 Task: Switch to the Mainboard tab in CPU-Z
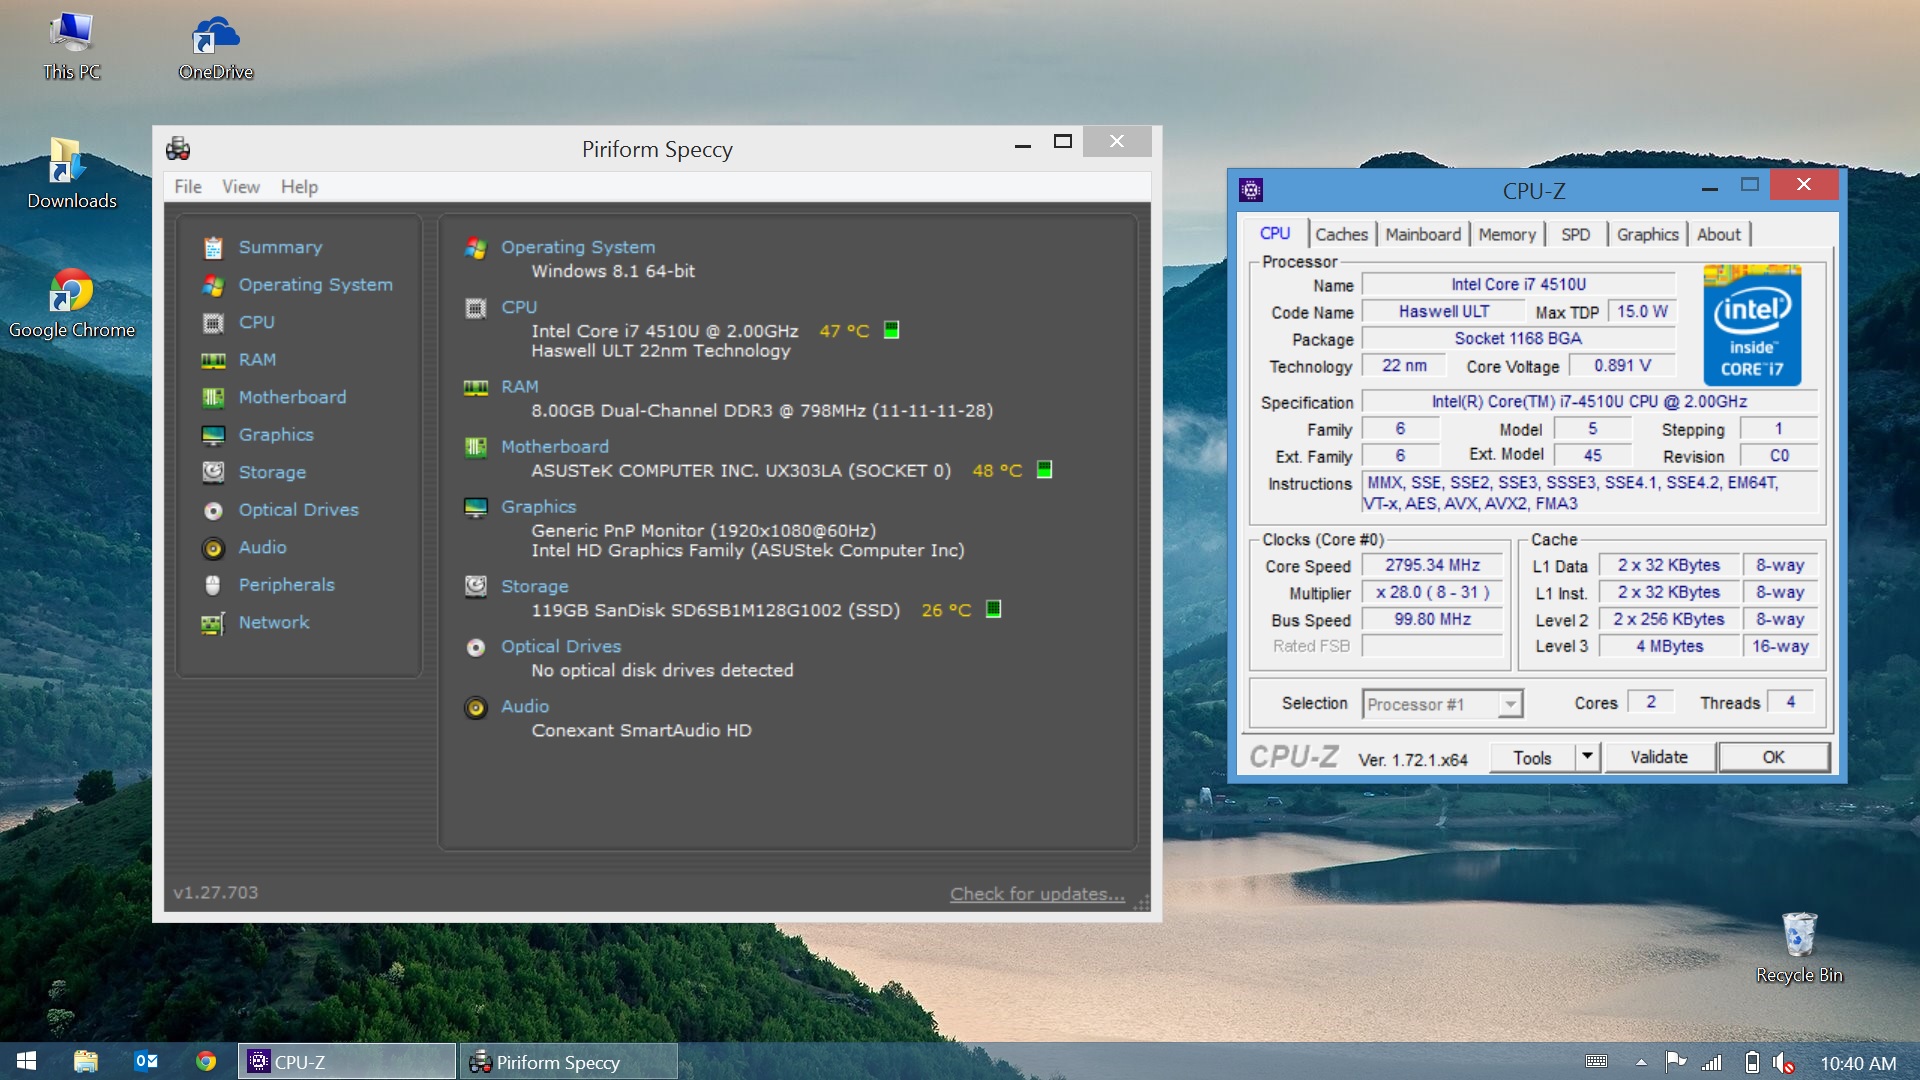pos(1422,234)
